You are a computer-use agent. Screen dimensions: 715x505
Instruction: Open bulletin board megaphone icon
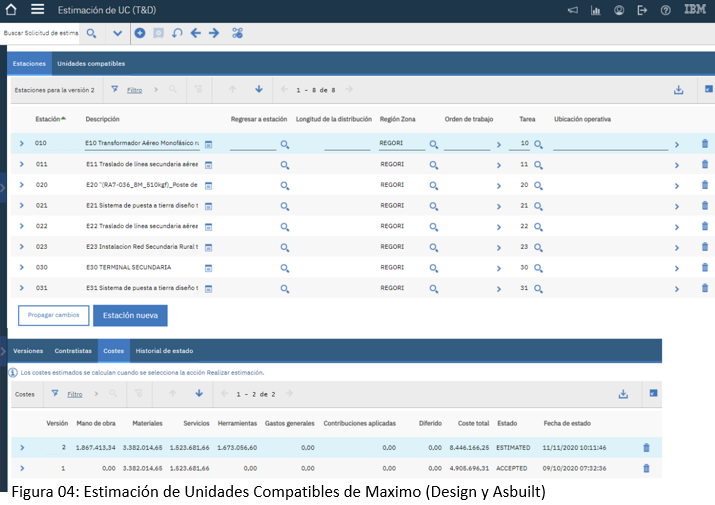[x=573, y=10]
